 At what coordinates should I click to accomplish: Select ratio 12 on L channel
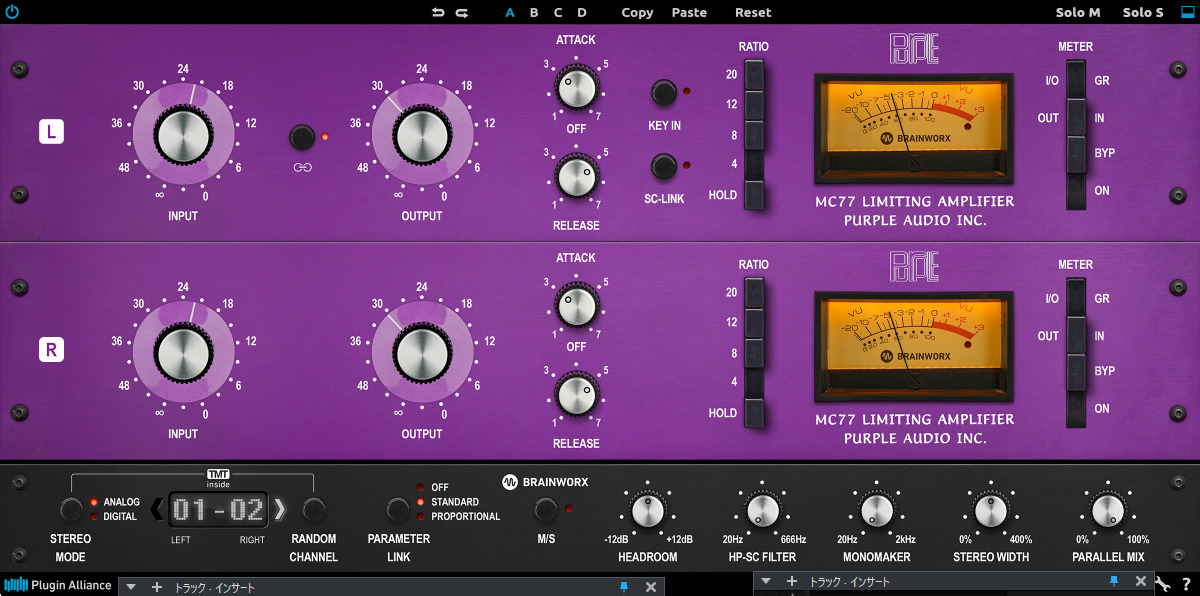tap(753, 106)
